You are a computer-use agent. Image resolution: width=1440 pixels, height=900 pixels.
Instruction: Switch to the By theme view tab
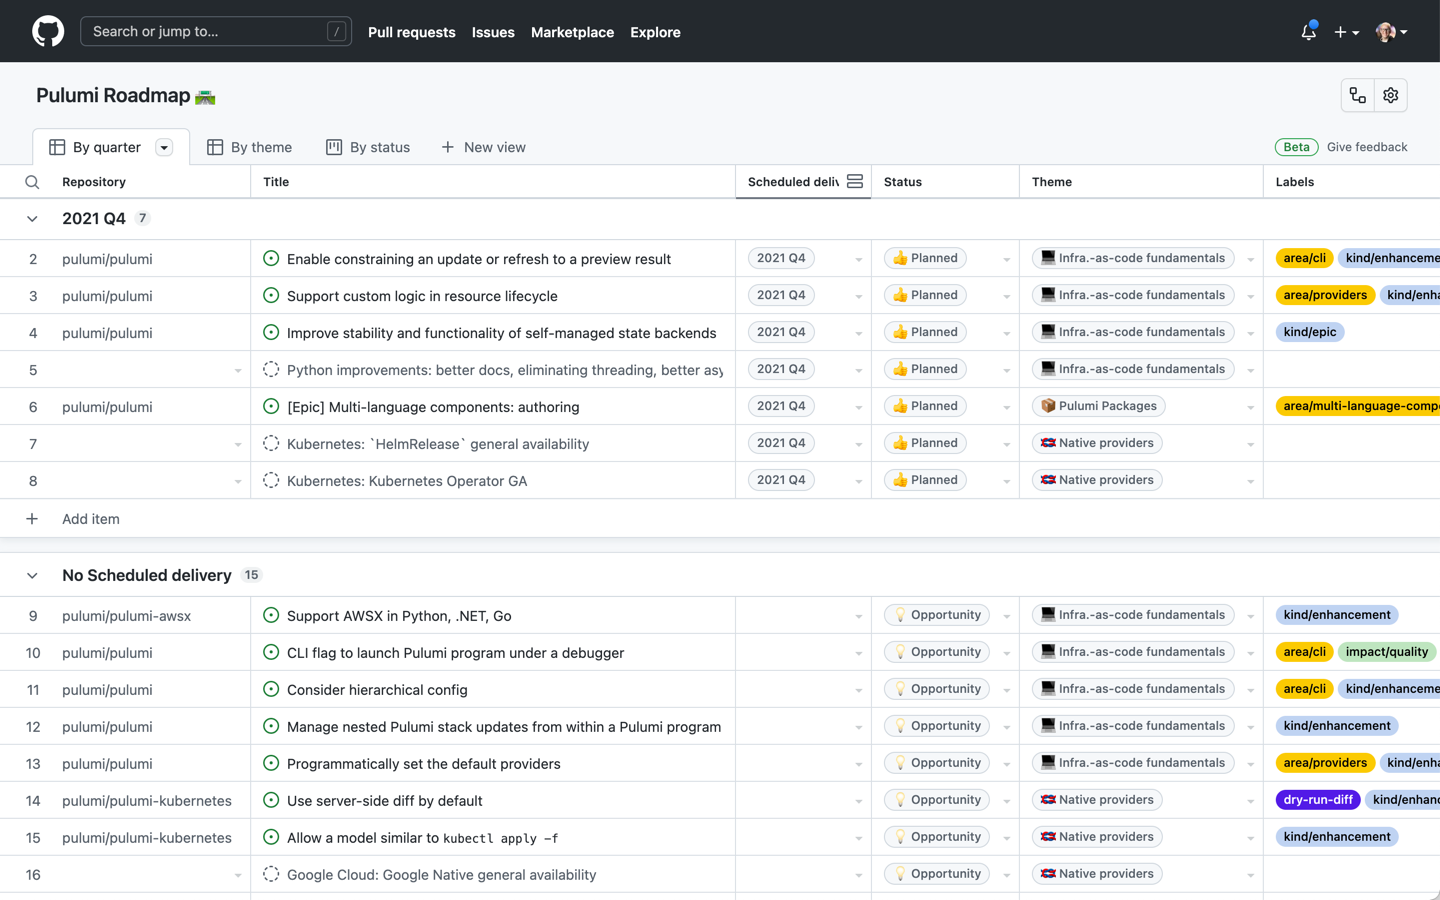click(x=250, y=147)
